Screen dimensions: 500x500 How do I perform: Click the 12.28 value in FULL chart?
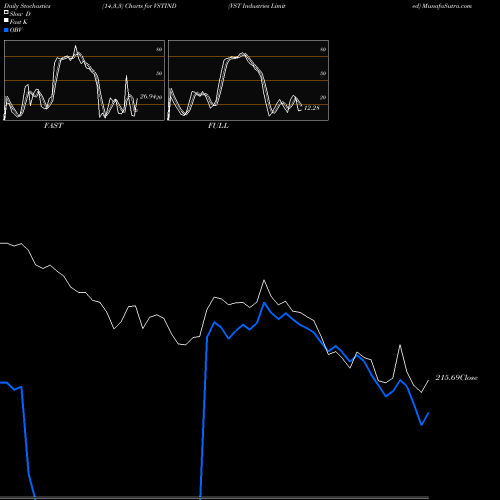click(x=312, y=108)
